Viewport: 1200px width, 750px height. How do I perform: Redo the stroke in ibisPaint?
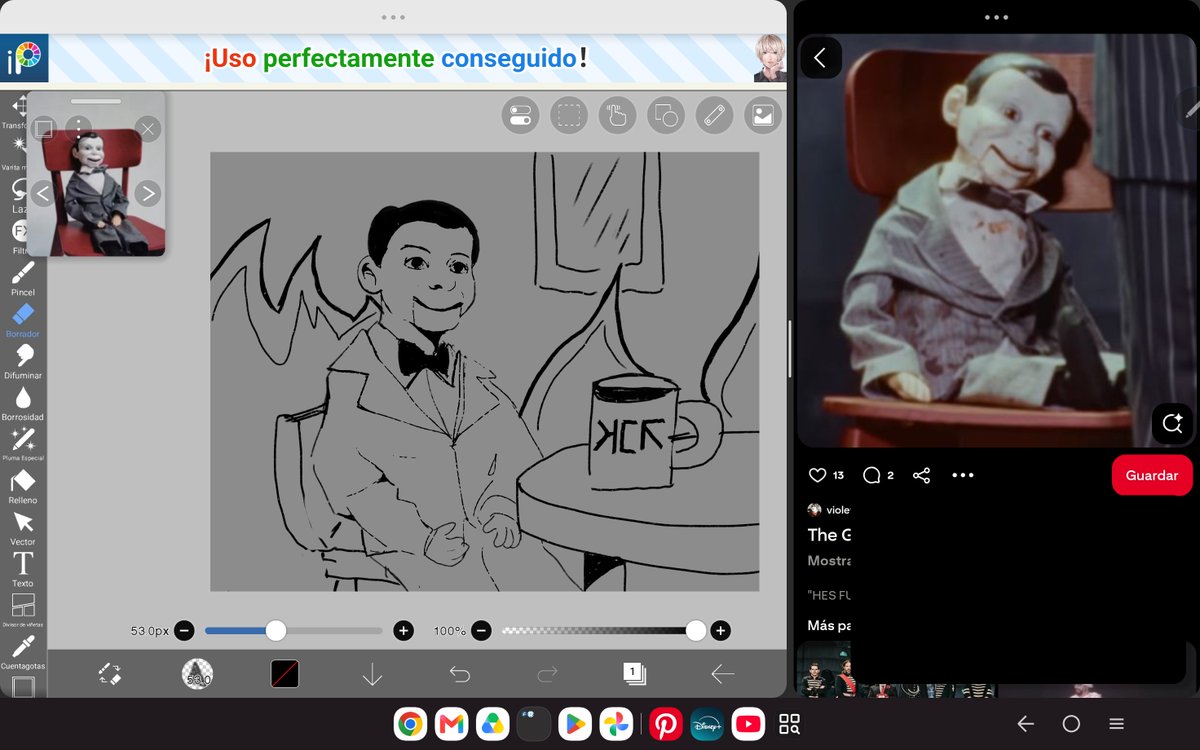coord(547,674)
